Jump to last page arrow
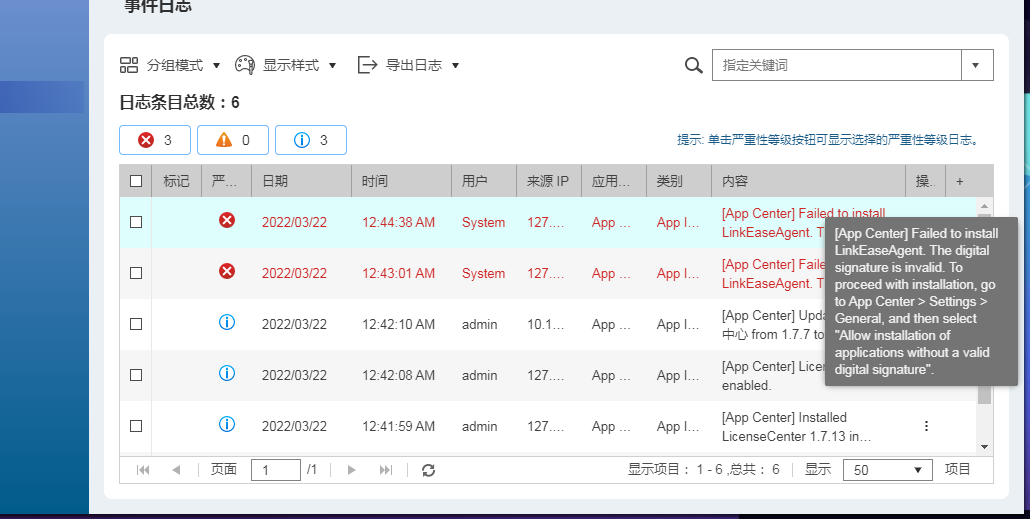Screen dimensions: 1030x519 (x=386, y=470)
